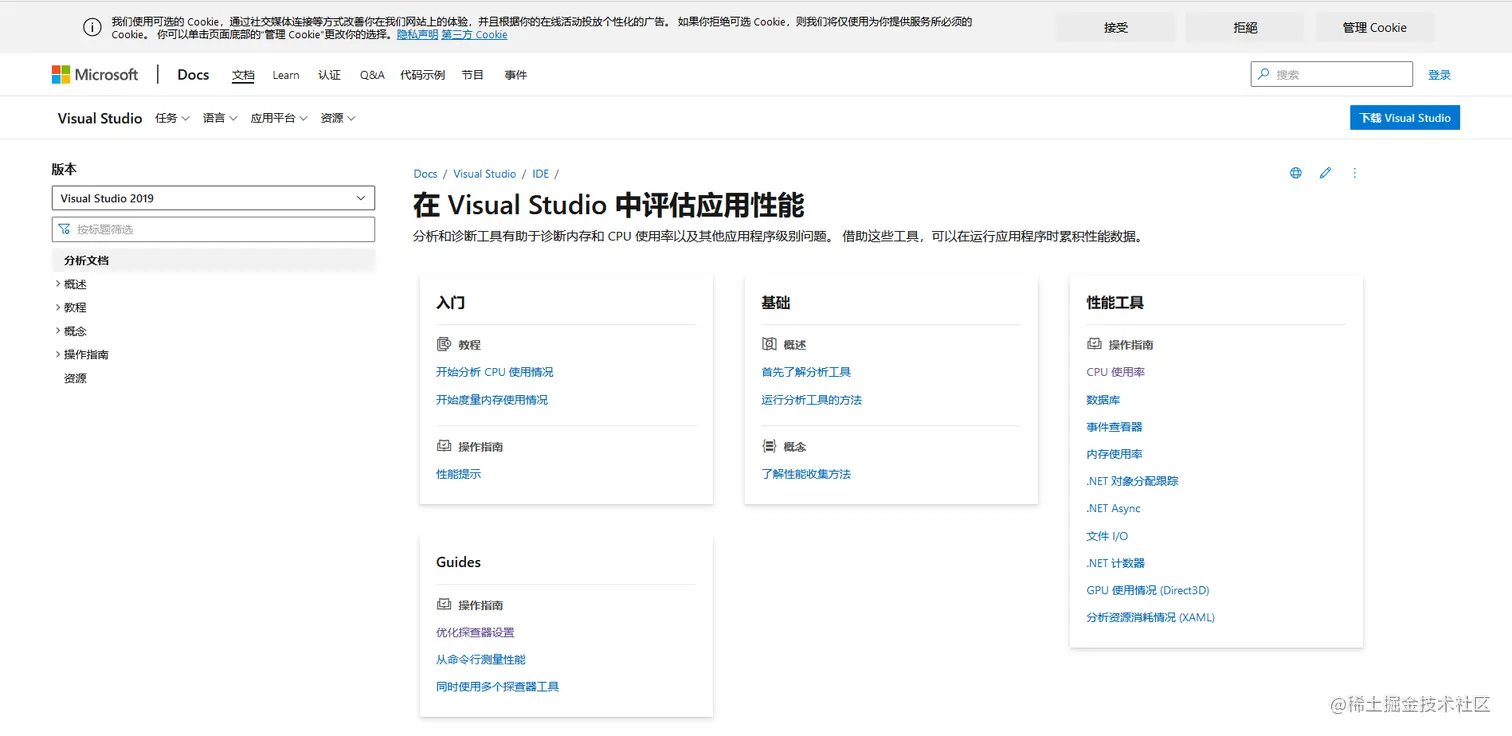Accept cookies with the 接受 button
The width and height of the screenshot is (1512, 736).
(1116, 27)
